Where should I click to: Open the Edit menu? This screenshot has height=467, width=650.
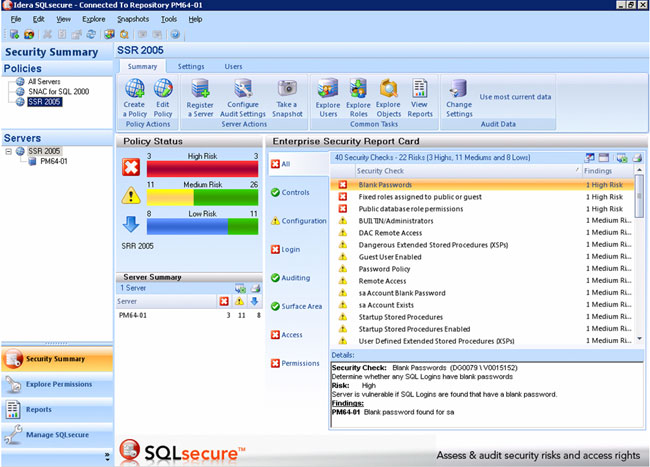(39, 19)
